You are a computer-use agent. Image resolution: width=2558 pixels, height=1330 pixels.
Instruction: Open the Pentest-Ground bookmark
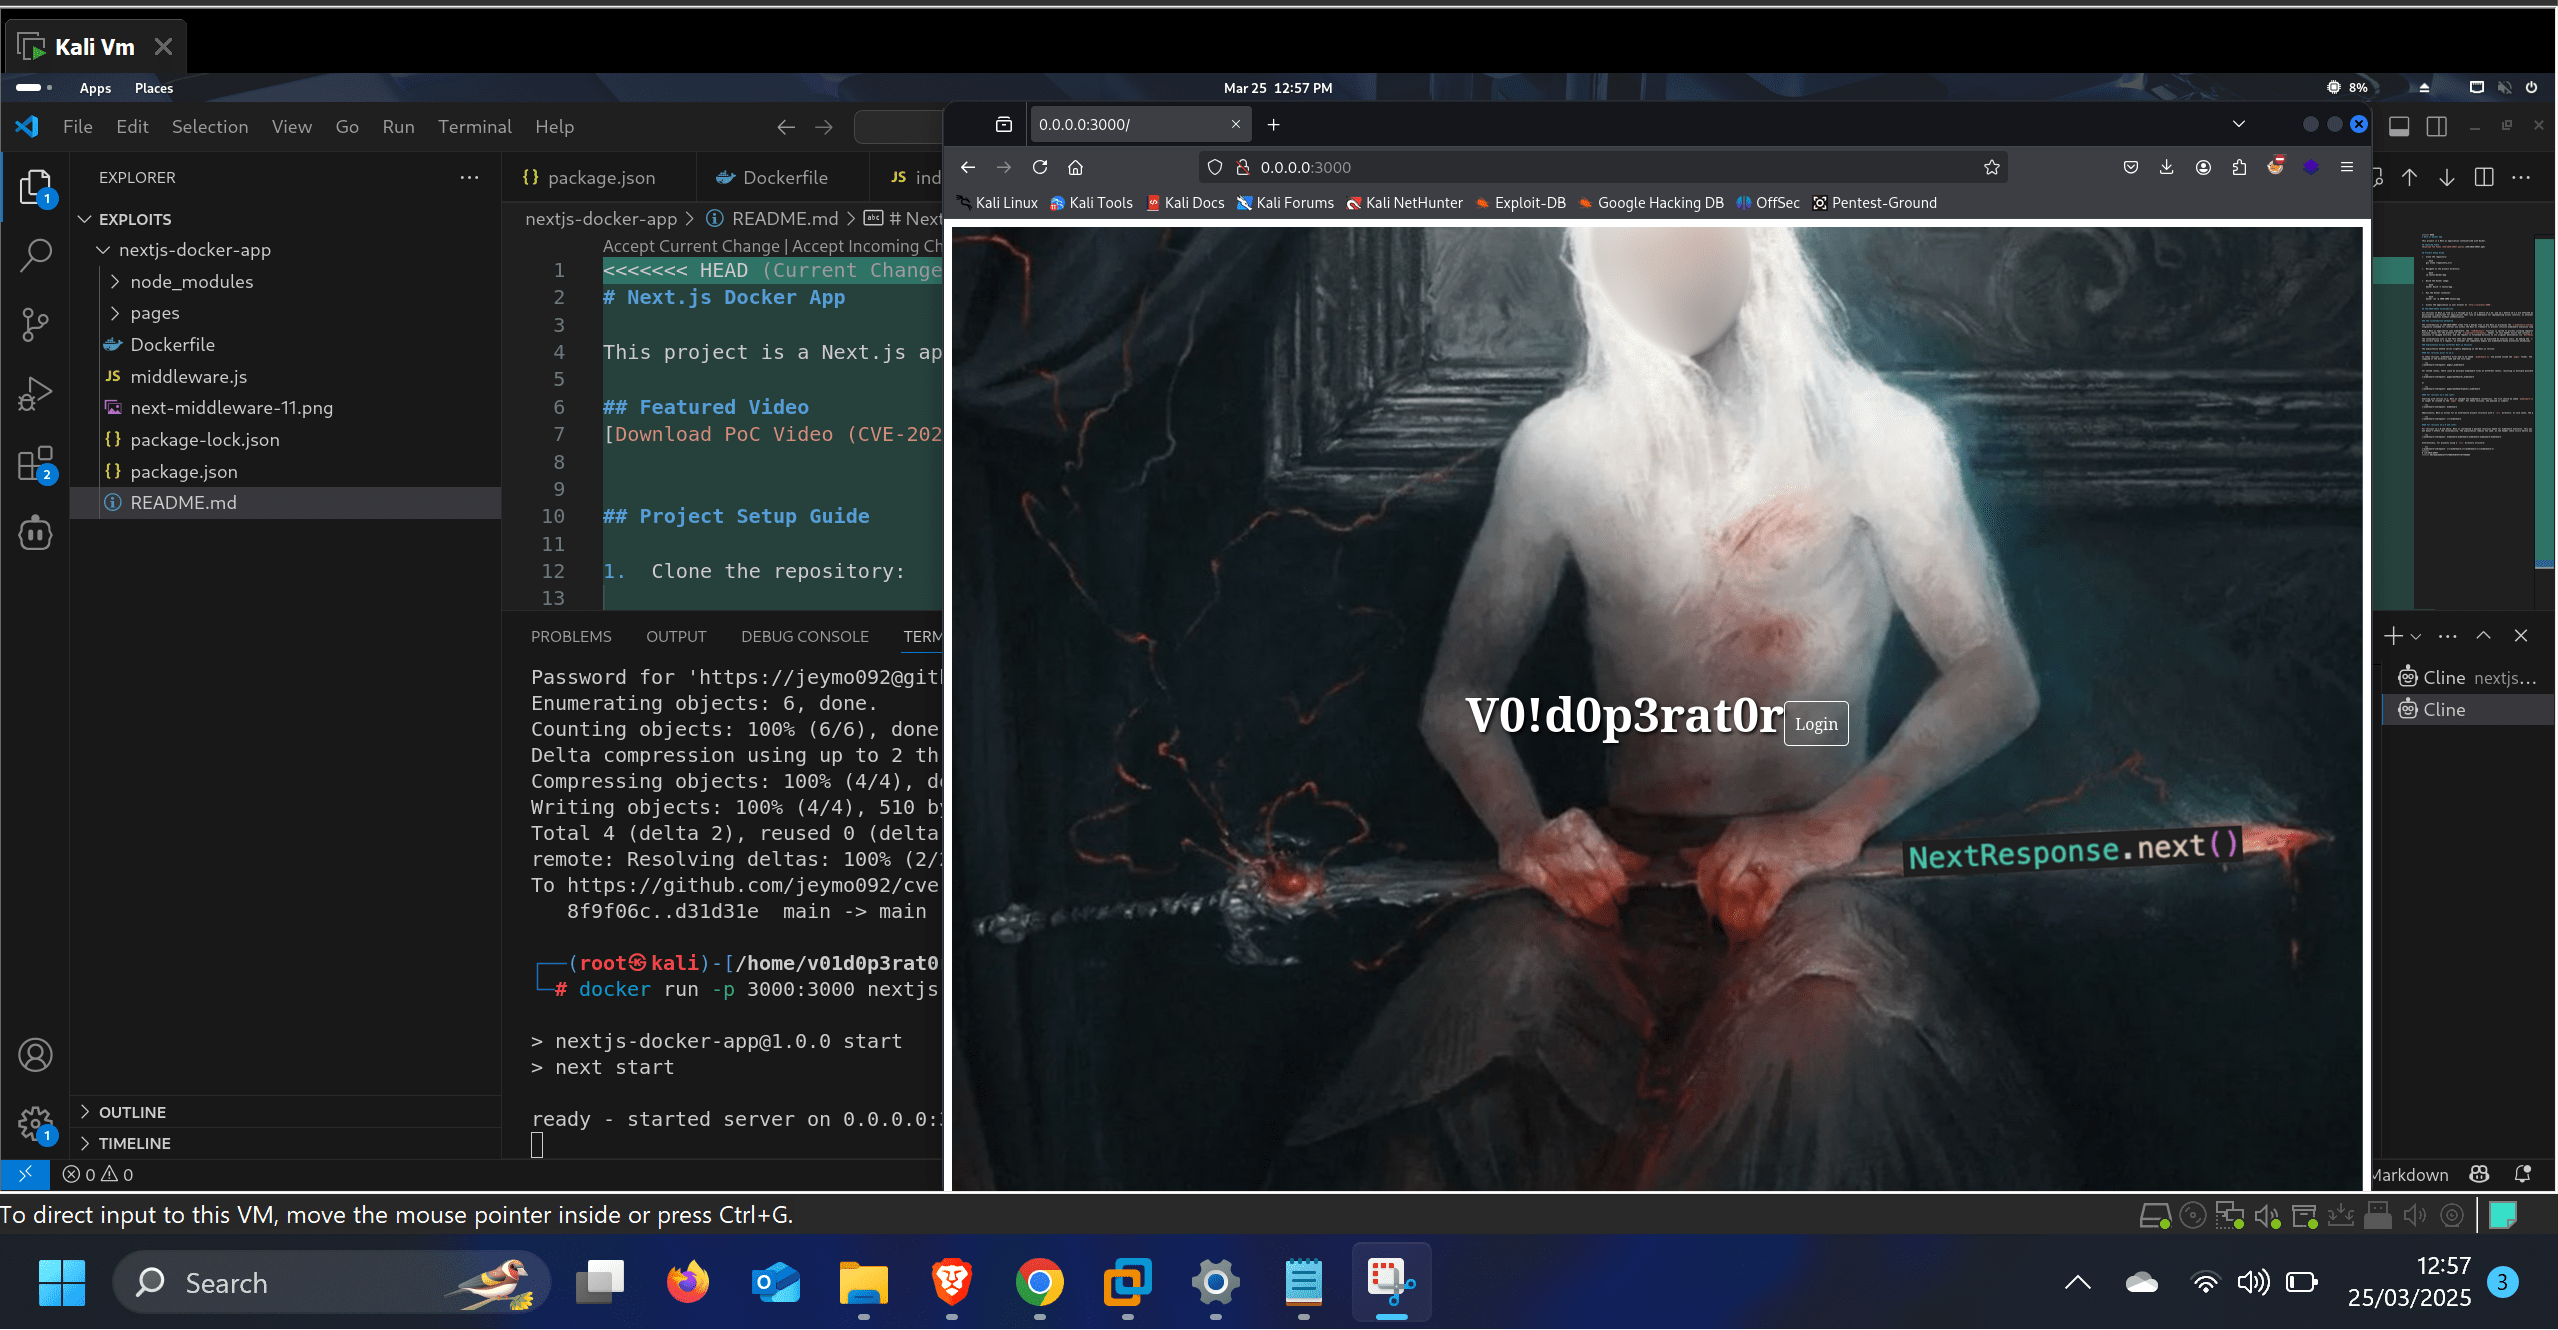coord(1875,203)
